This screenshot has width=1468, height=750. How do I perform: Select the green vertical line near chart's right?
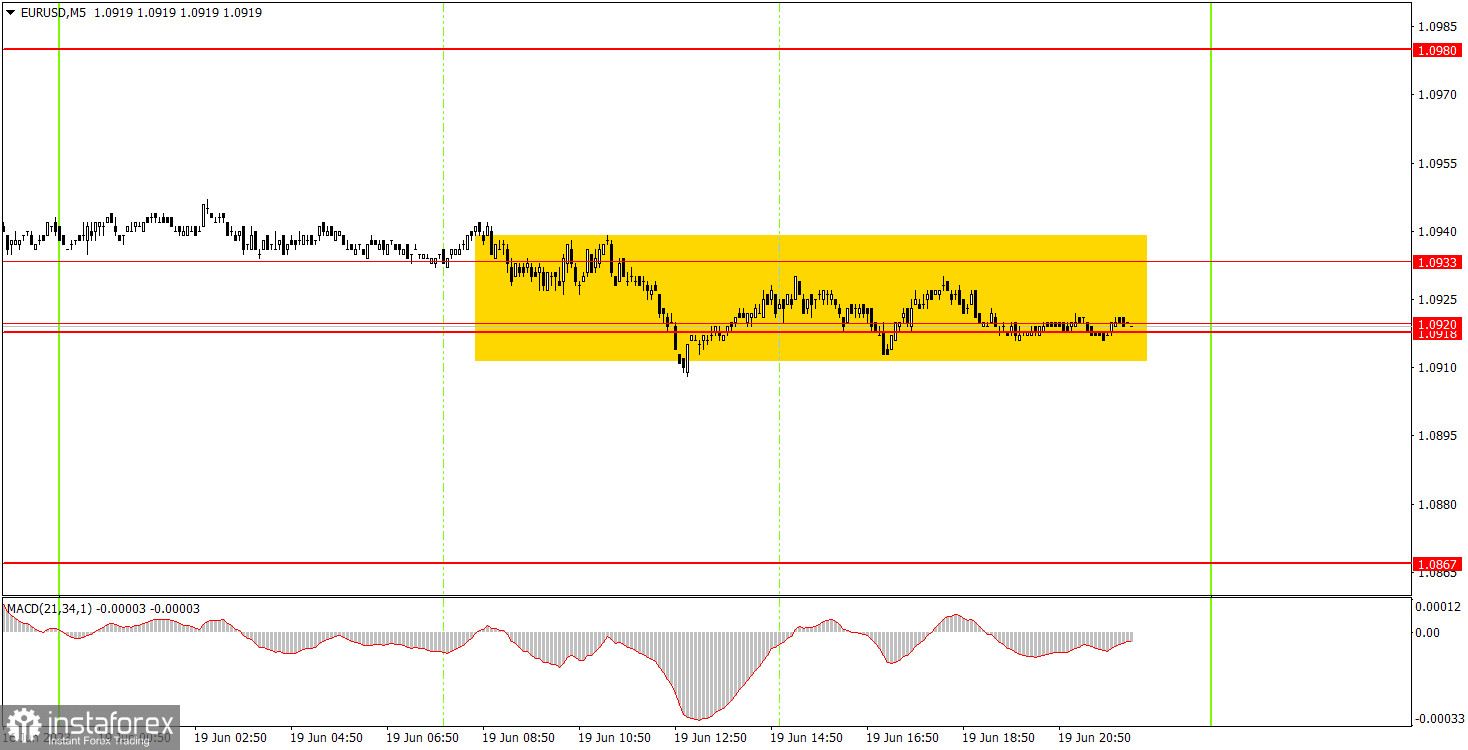pos(1211,364)
